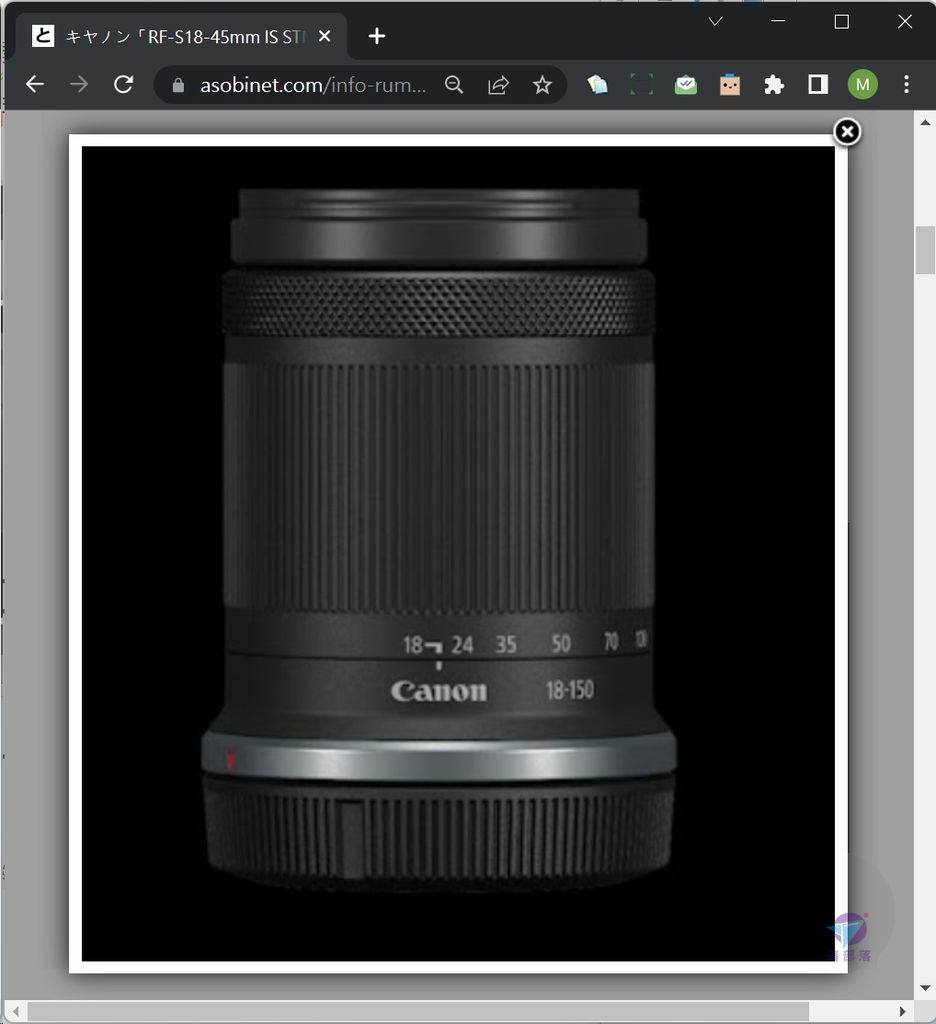Click the horizontal scrollbar thumb
Image resolution: width=936 pixels, height=1024 pixels.
[x=418, y=1012]
